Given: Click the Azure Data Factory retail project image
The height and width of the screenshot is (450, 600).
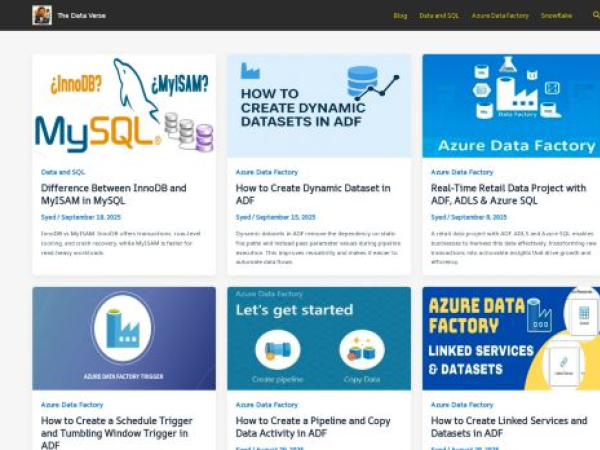Looking at the screenshot, I should click(510, 105).
